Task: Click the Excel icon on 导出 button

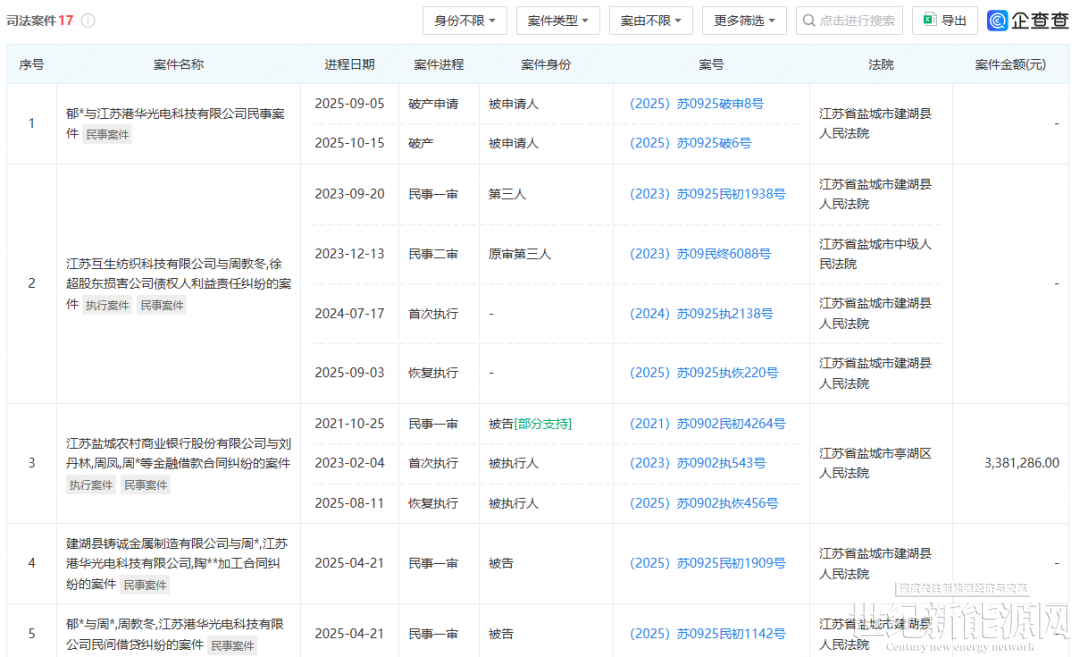Action: (x=929, y=21)
